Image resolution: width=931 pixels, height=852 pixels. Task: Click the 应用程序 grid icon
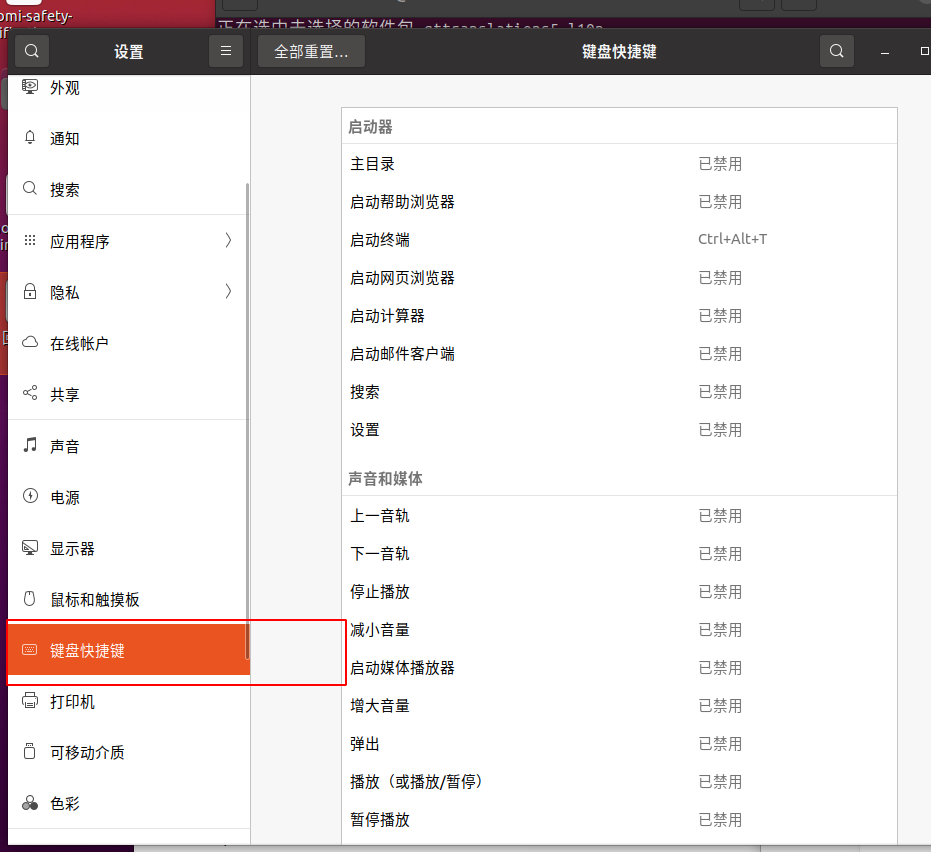(x=30, y=240)
